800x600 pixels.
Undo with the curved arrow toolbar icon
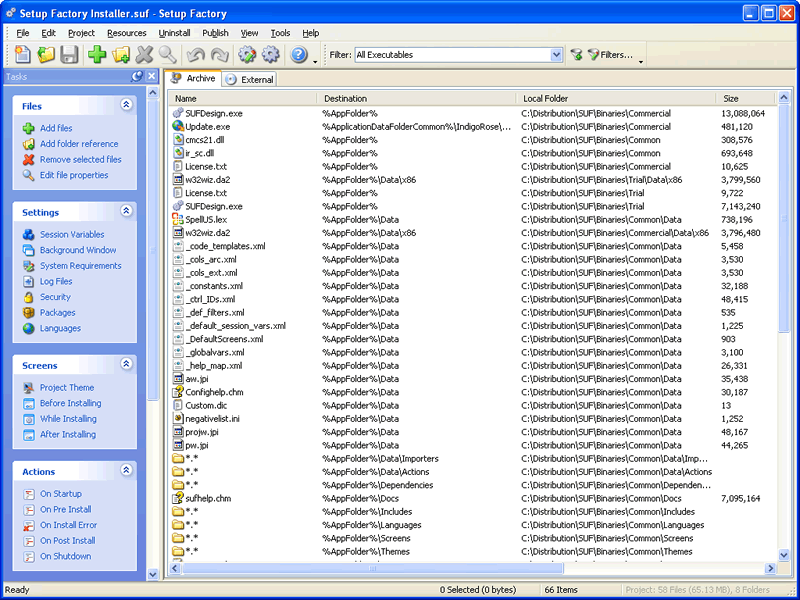pyautogui.click(x=194, y=54)
